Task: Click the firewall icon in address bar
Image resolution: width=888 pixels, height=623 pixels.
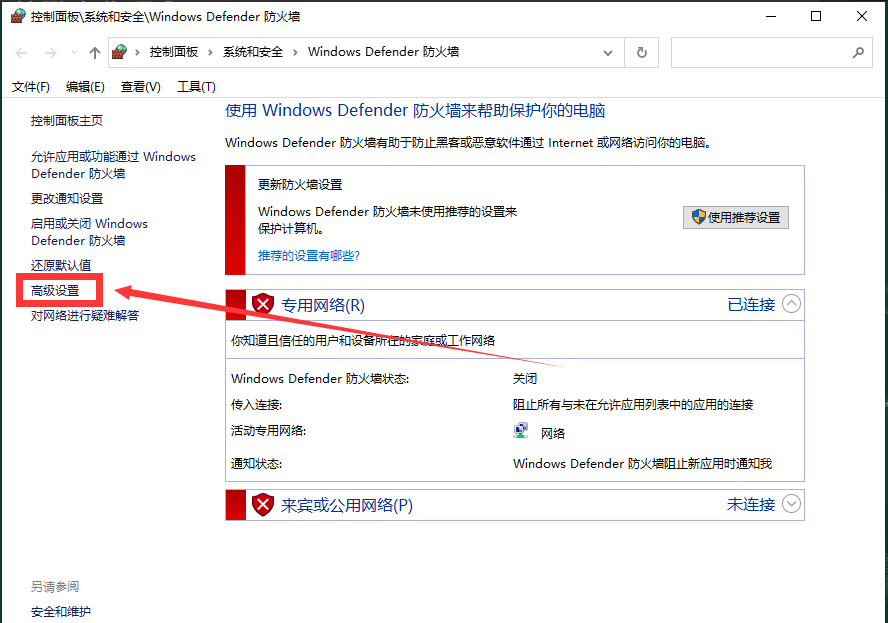Action: [x=119, y=52]
